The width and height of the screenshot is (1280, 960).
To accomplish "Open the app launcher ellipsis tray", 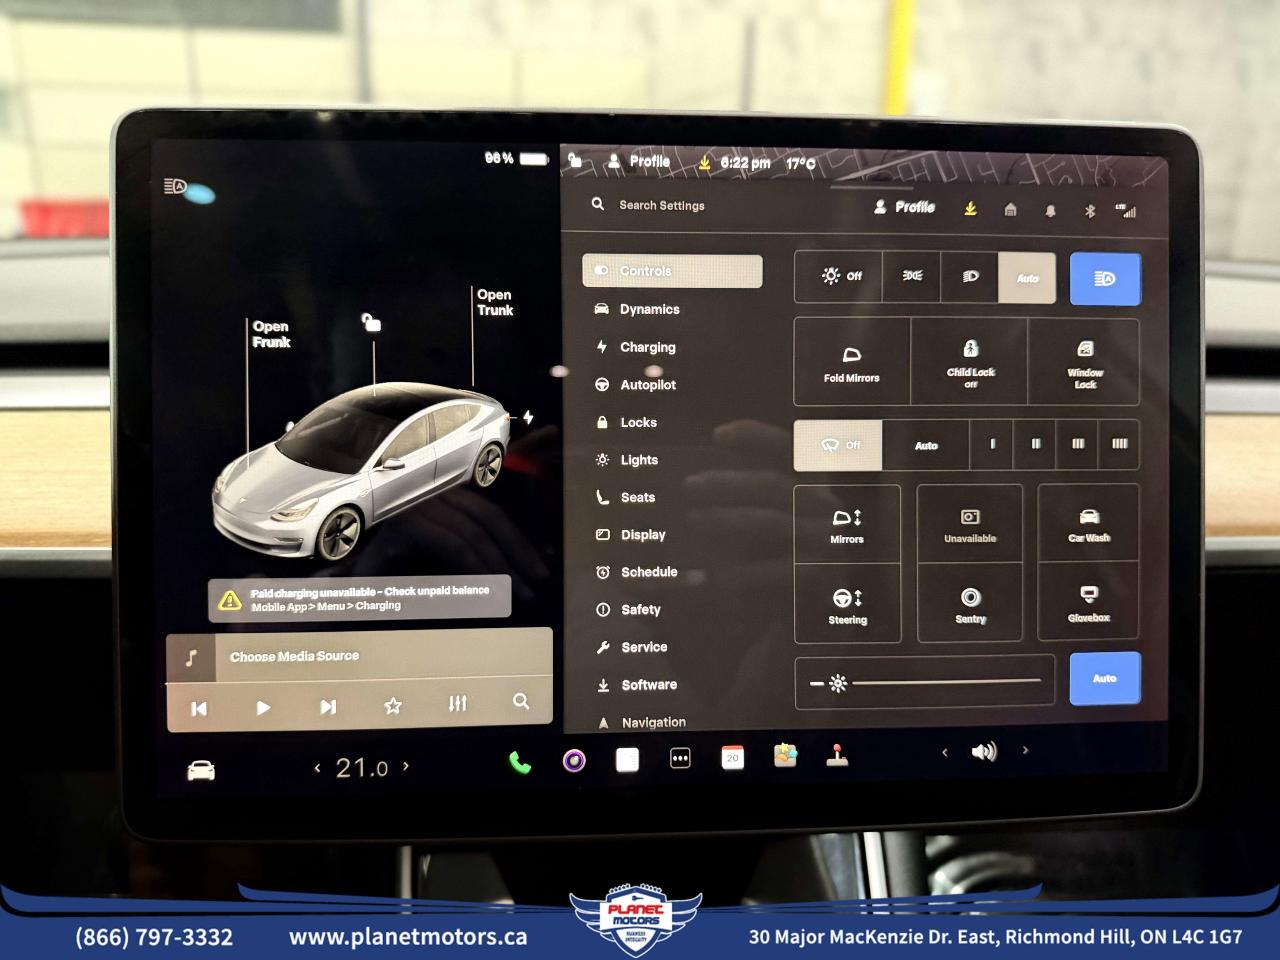I will click(681, 758).
